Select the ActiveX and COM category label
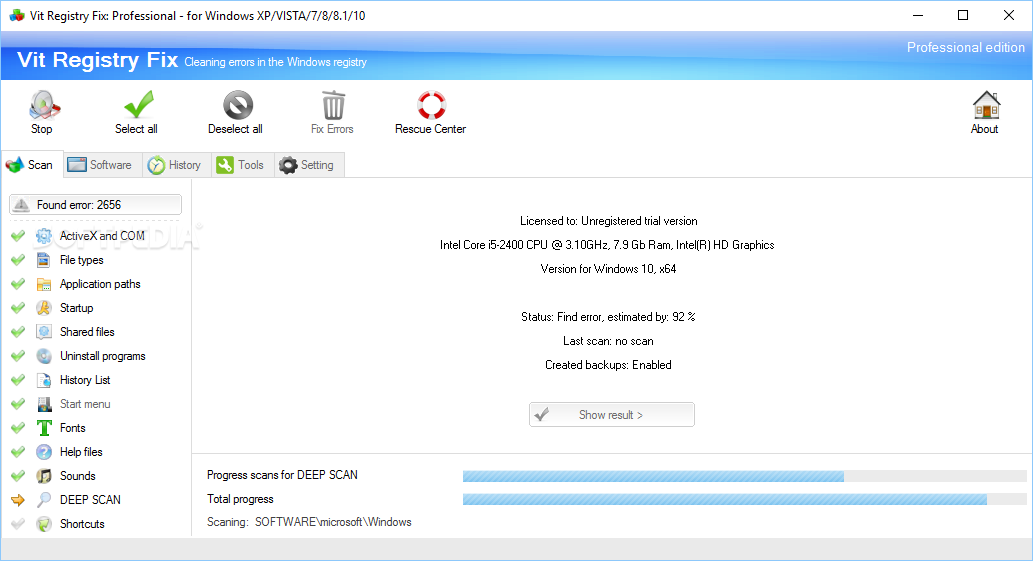The image size is (1033, 561). 102,236
